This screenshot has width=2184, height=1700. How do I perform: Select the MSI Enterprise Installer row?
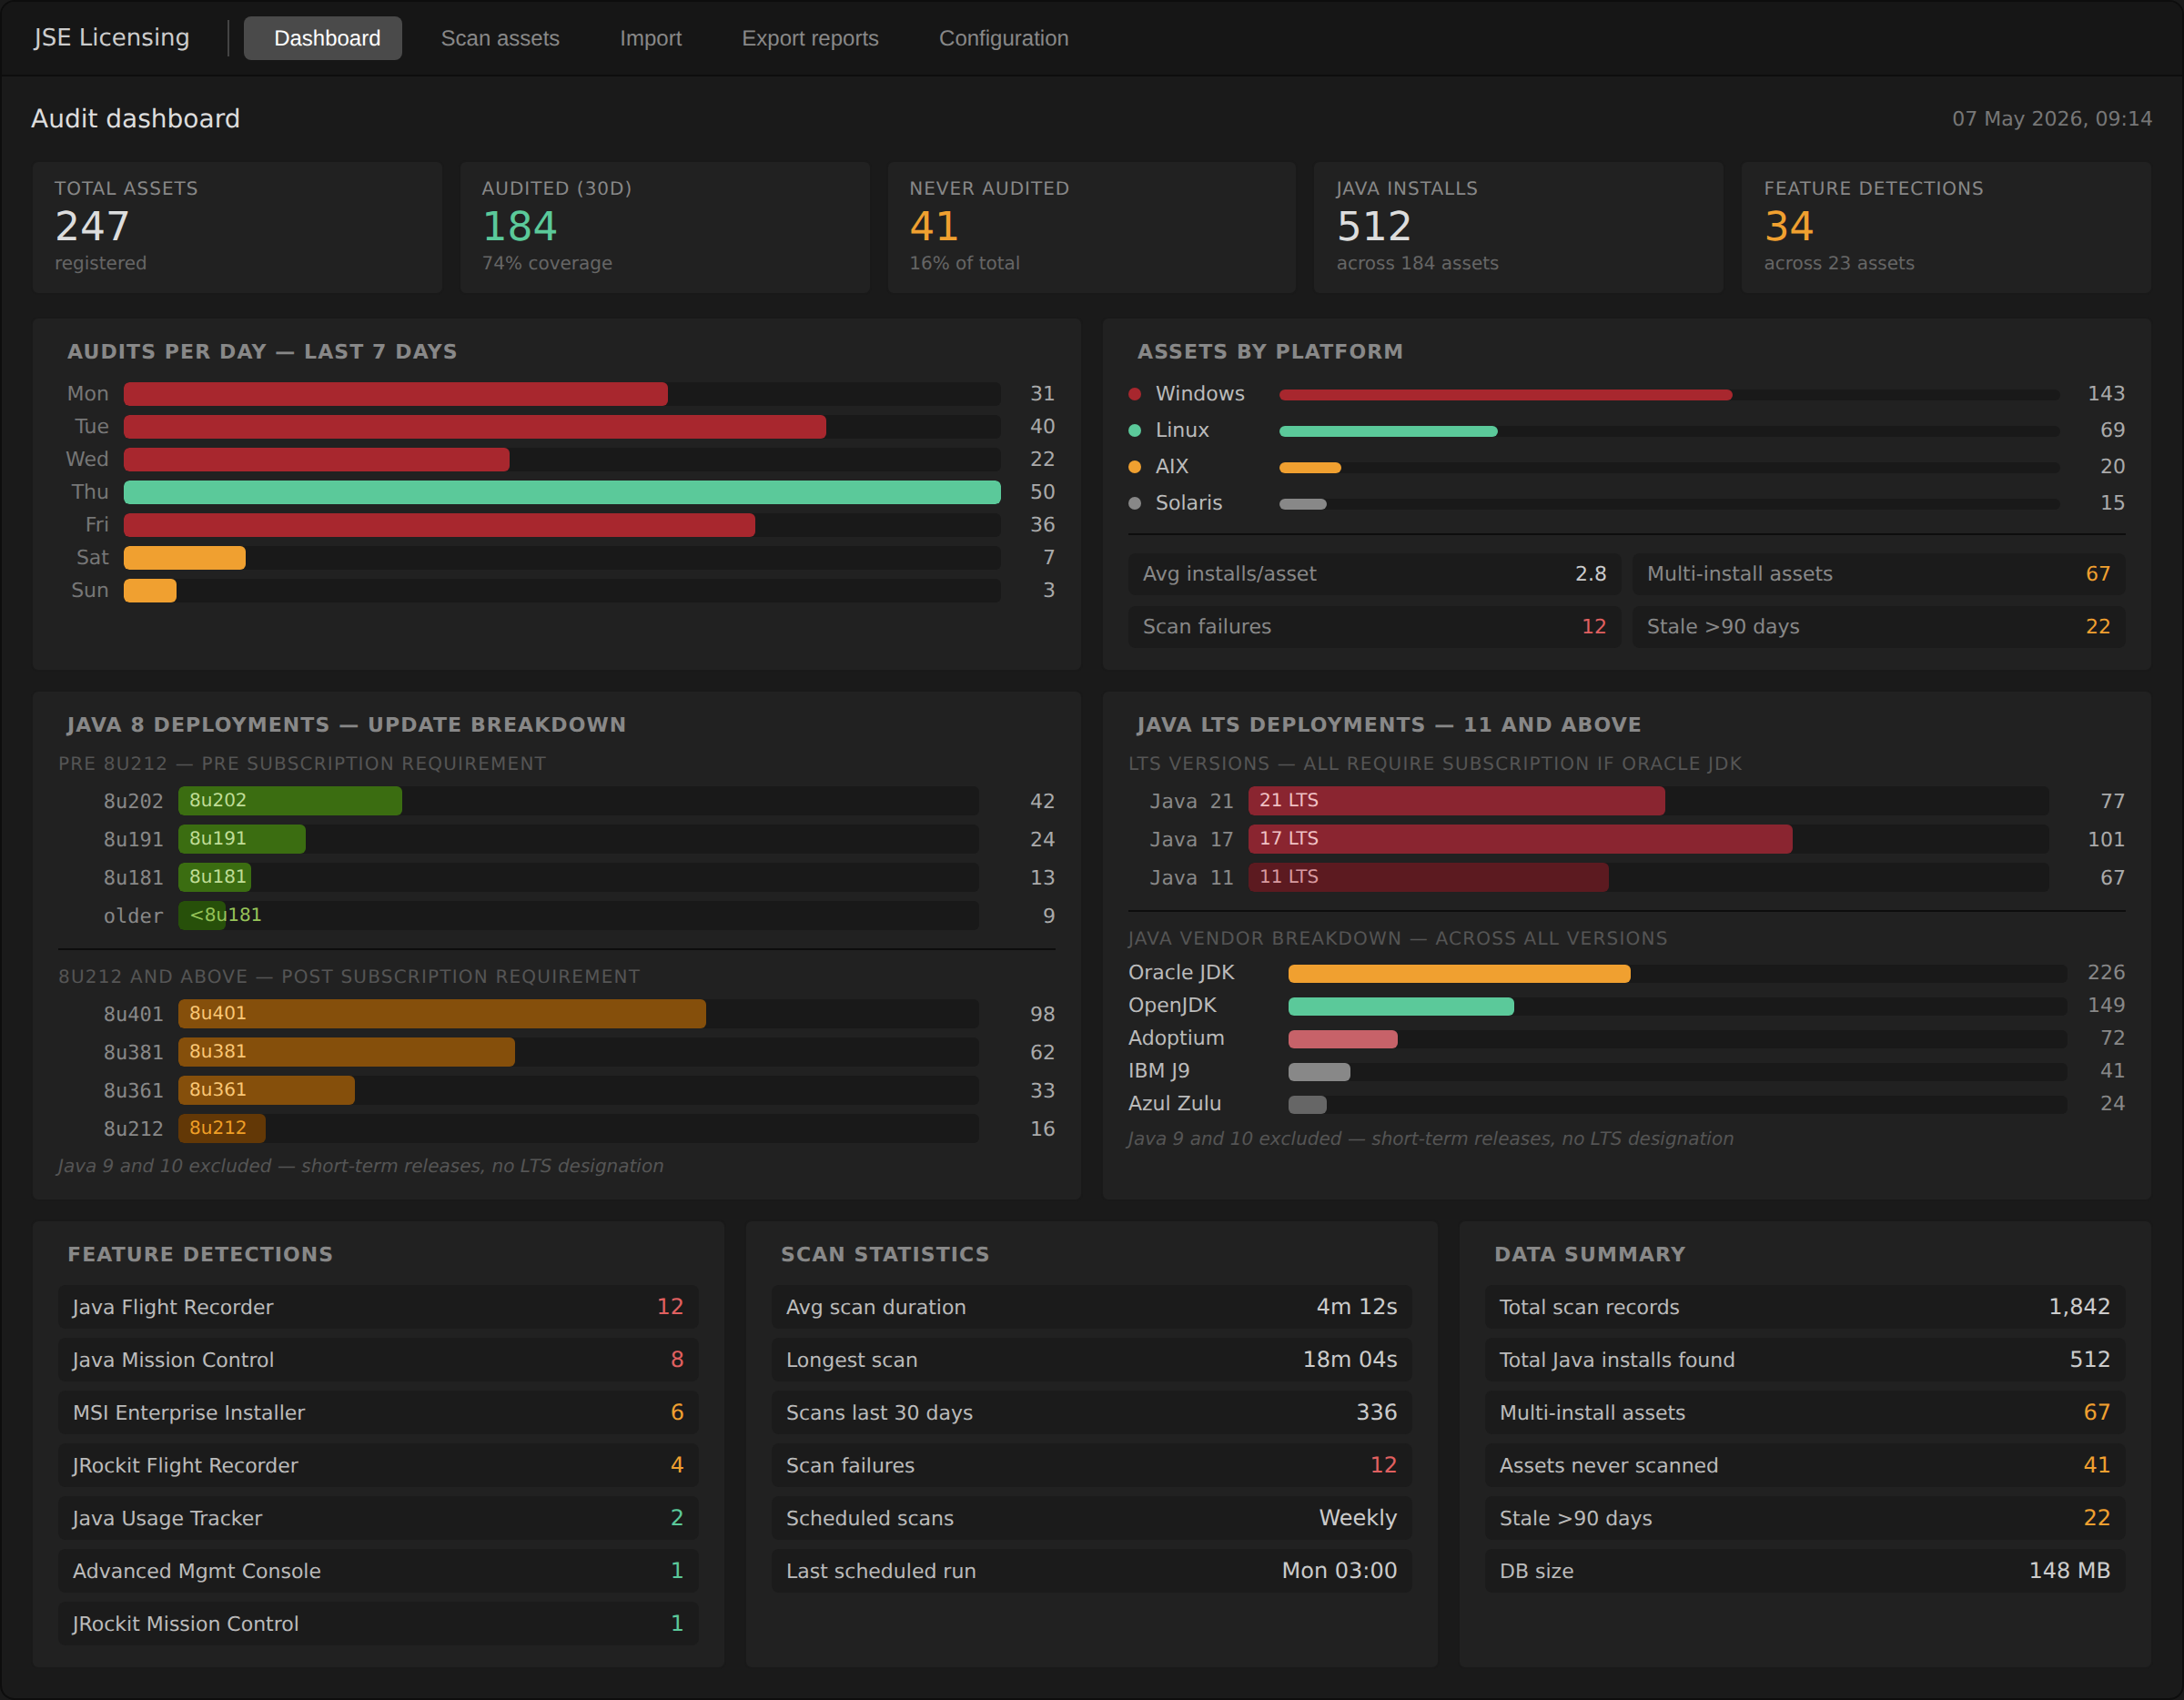click(378, 1413)
